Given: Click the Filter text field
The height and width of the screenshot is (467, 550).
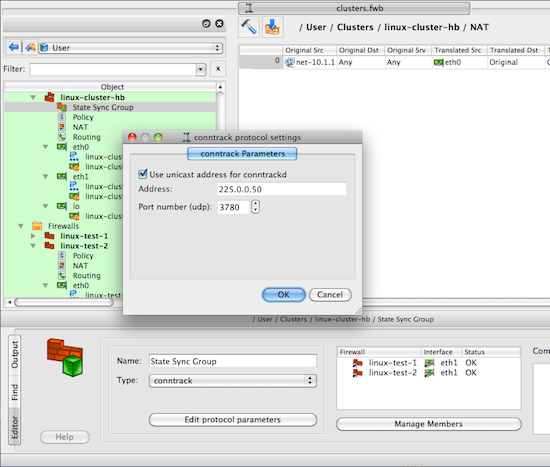Looking at the screenshot, I should tap(113, 69).
